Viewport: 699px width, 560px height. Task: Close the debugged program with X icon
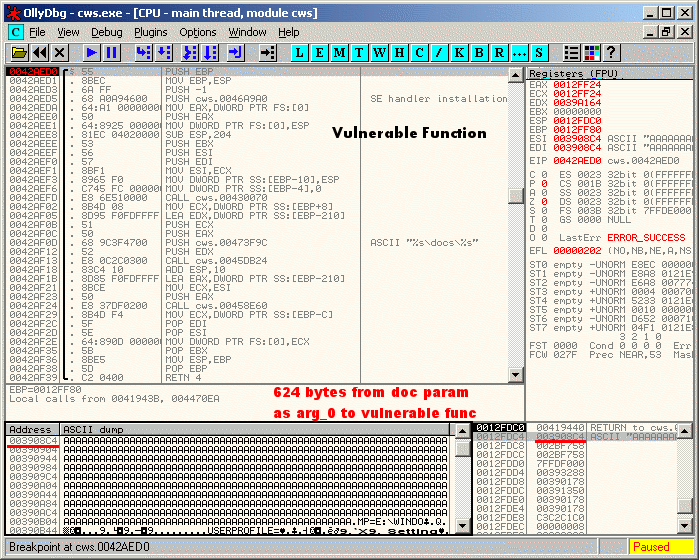(59, 53)
